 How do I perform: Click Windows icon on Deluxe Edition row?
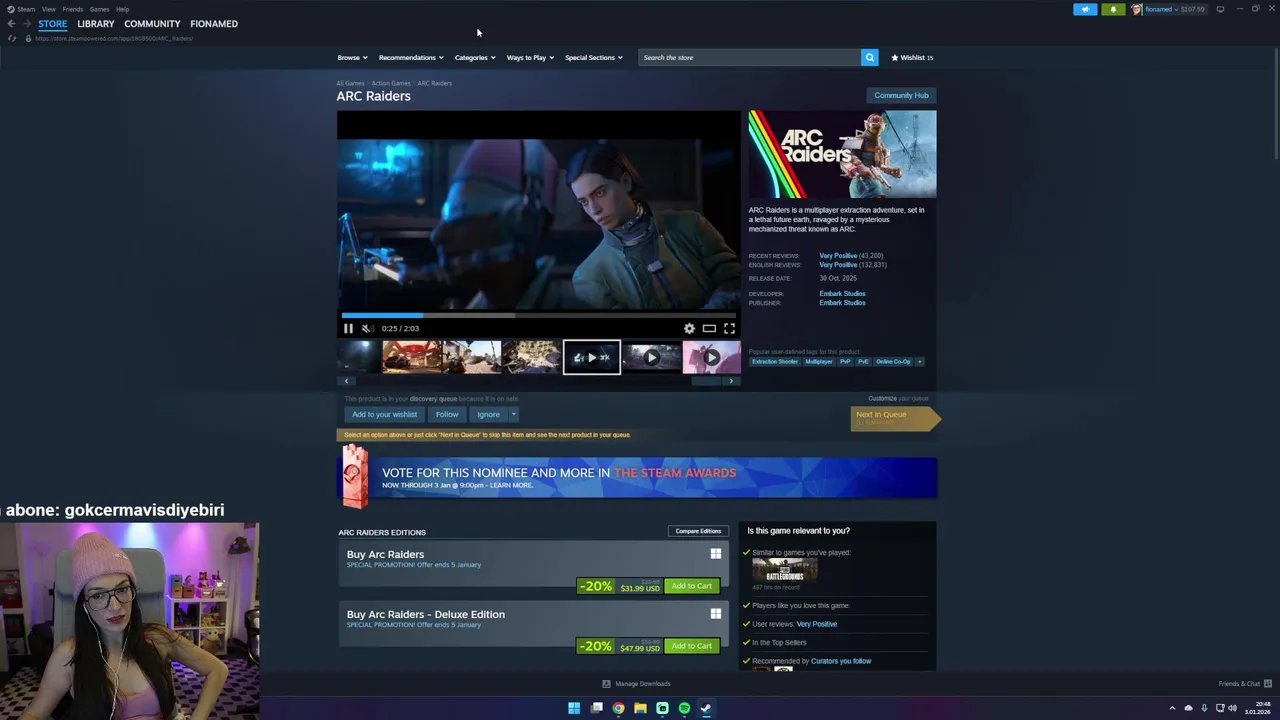pyautogui.click(x=716, y=613)
